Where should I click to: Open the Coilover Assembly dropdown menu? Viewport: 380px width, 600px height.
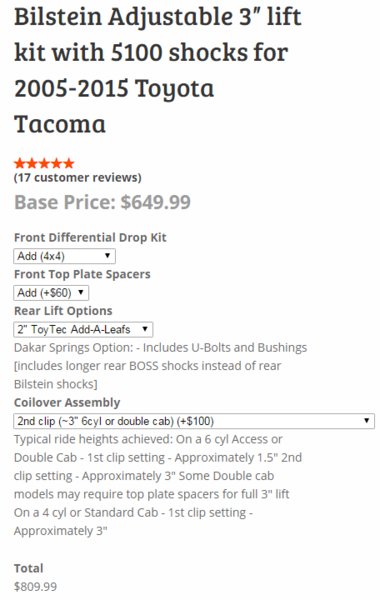[194, 421]
